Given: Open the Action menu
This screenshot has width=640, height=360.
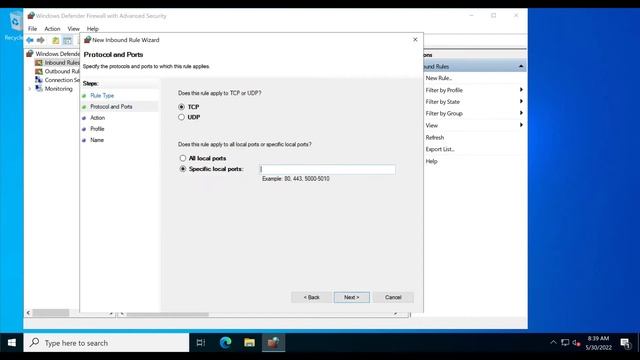Looking at the screenshot, I should [52, 29].
